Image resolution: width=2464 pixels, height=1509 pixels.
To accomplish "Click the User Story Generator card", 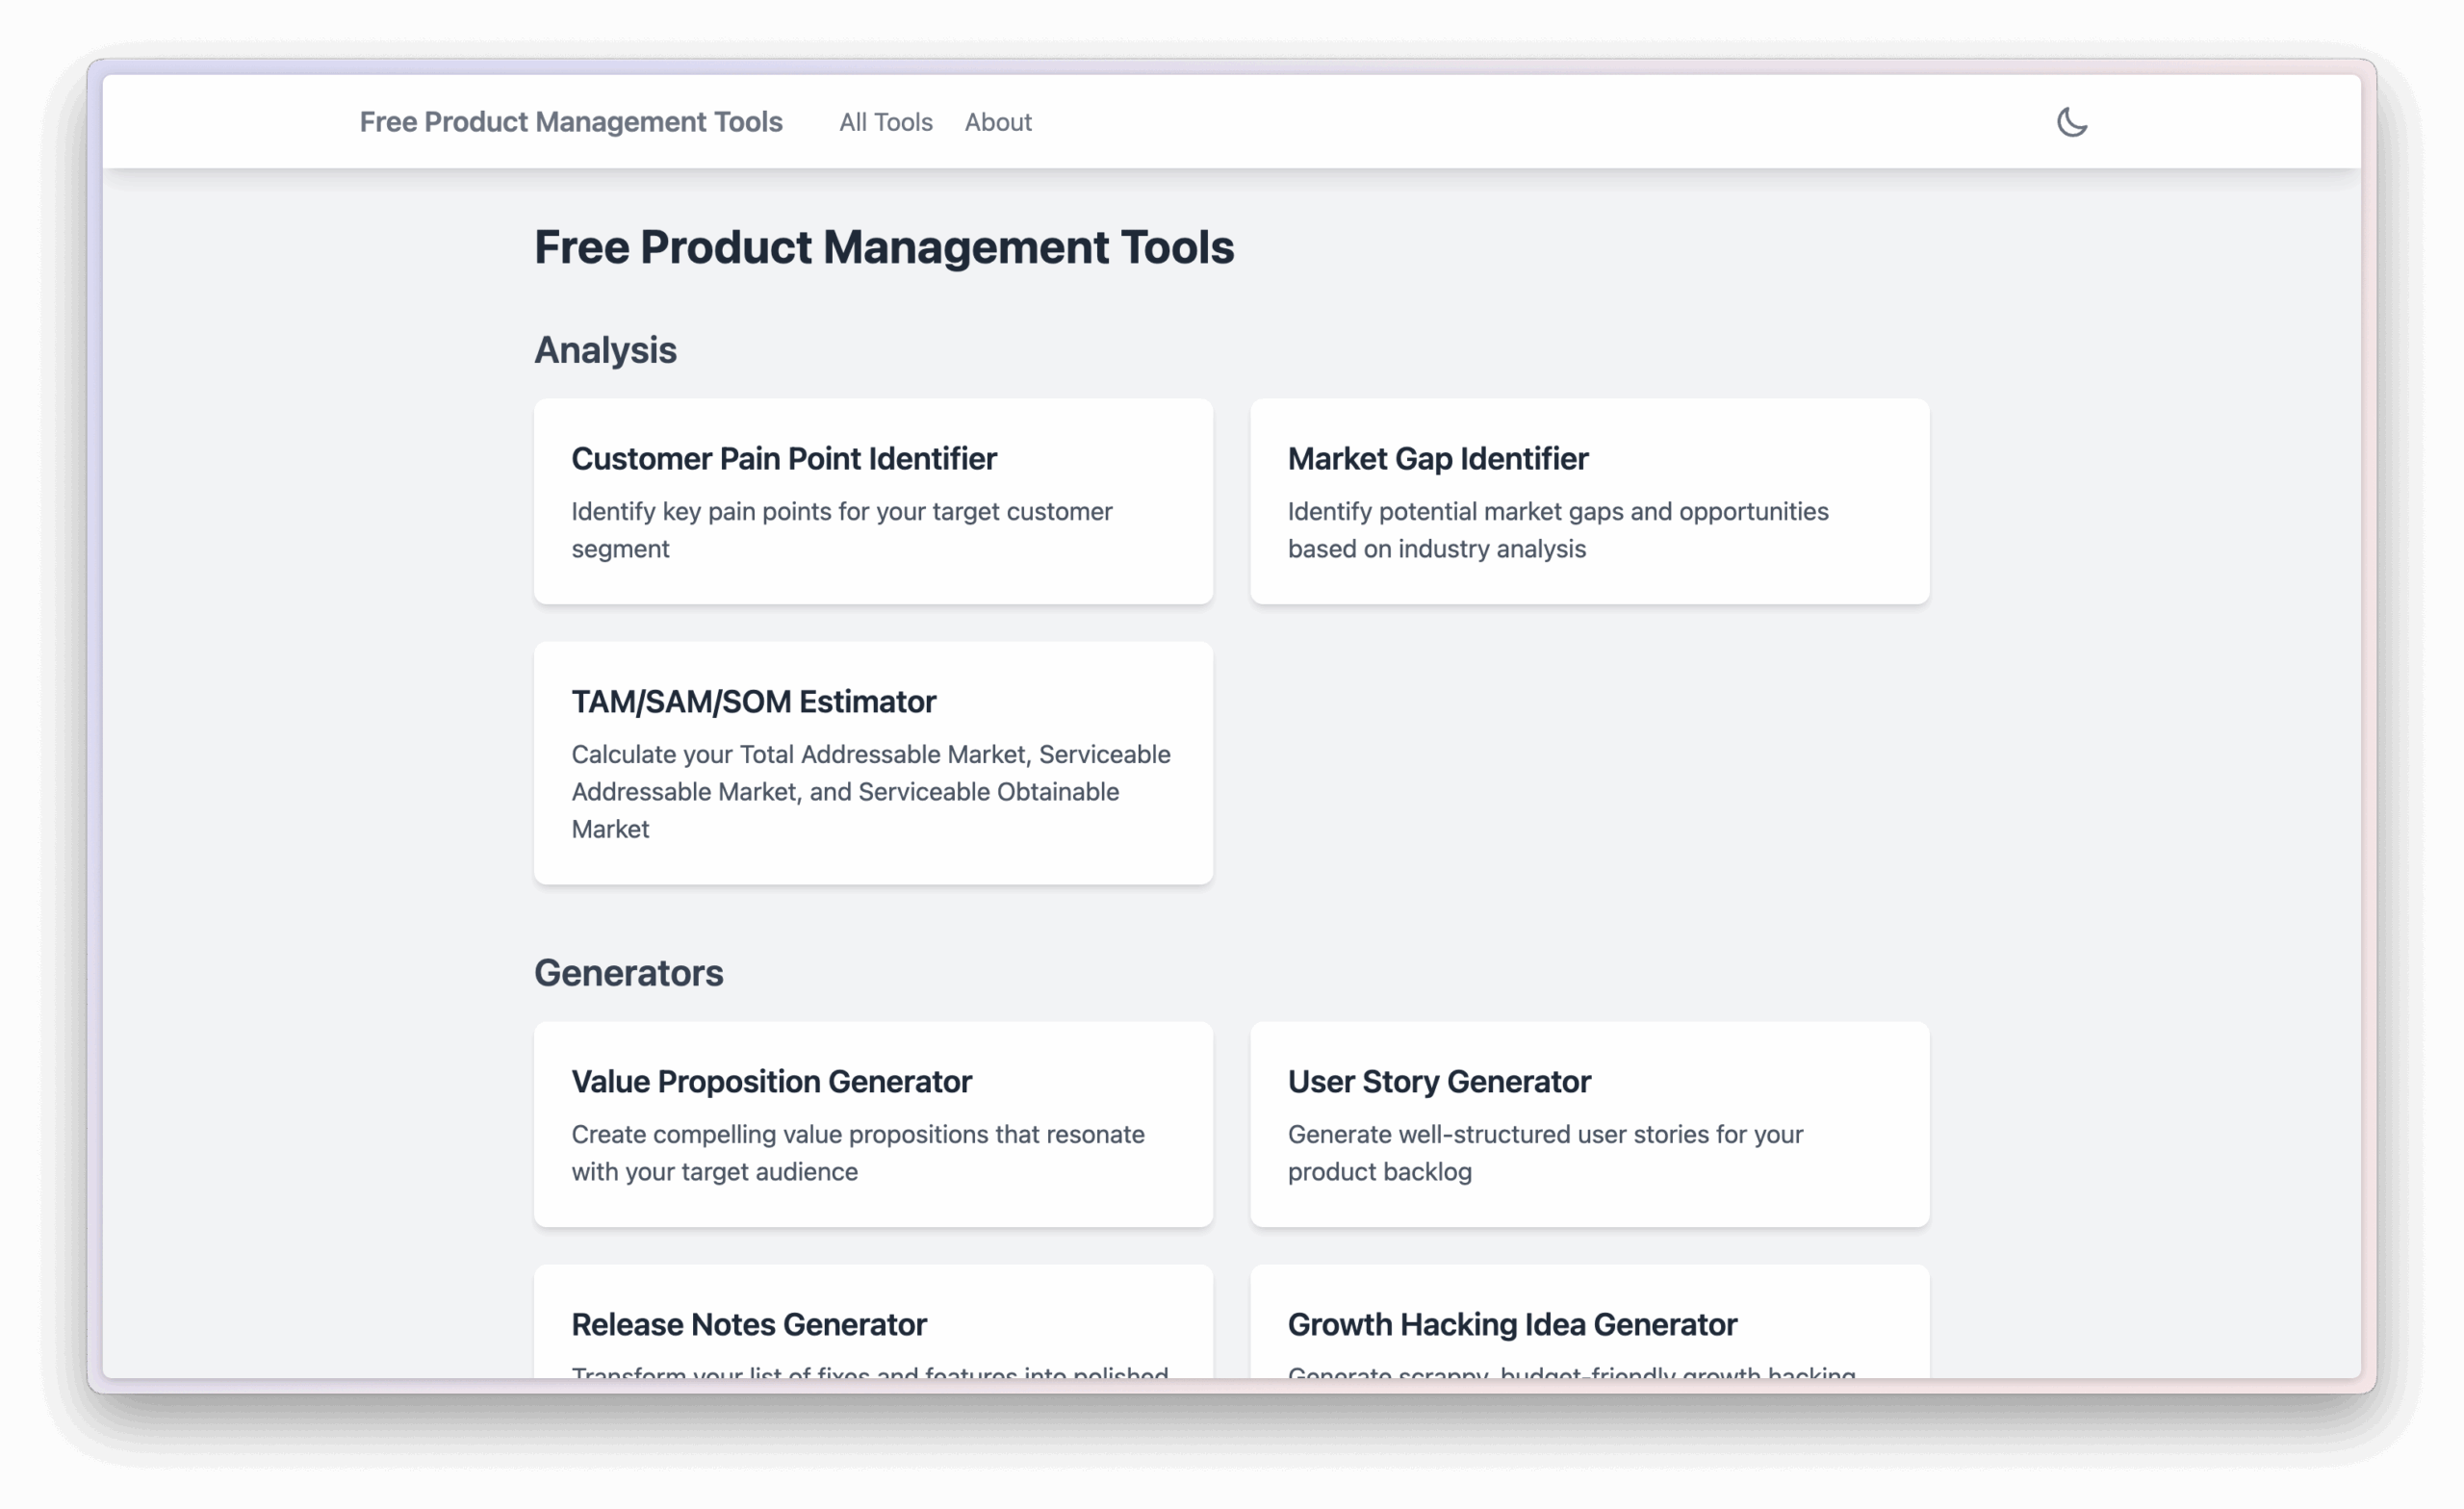I will (1589, 1125).
